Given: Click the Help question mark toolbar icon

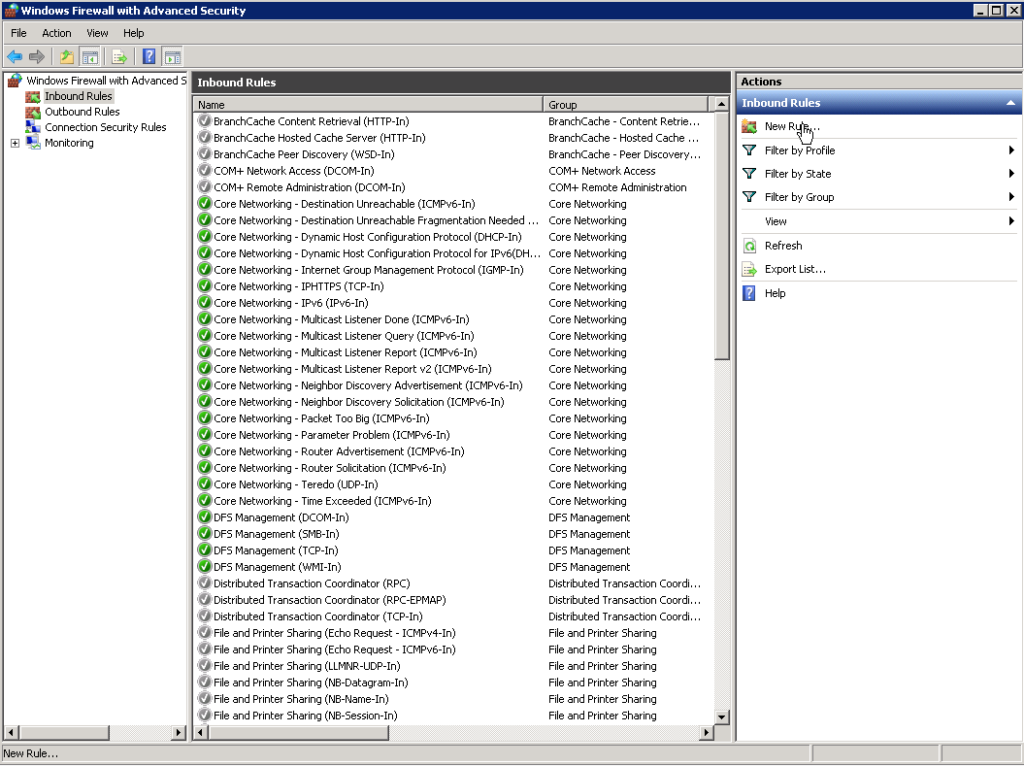Looking at the screenshot, I should click(x=148, y=56).
